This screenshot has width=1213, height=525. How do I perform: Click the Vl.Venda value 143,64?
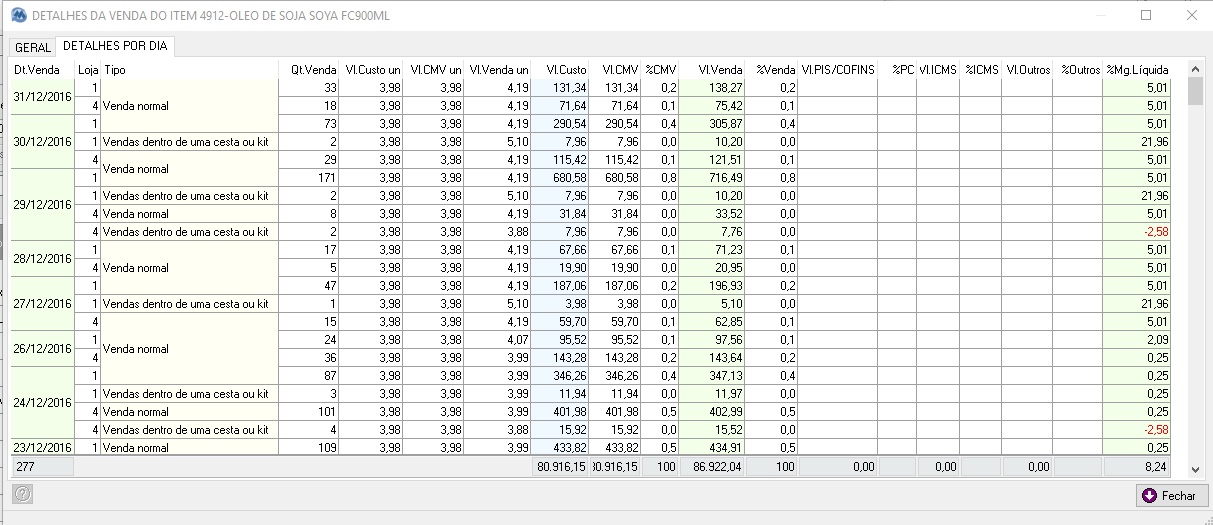712,357
